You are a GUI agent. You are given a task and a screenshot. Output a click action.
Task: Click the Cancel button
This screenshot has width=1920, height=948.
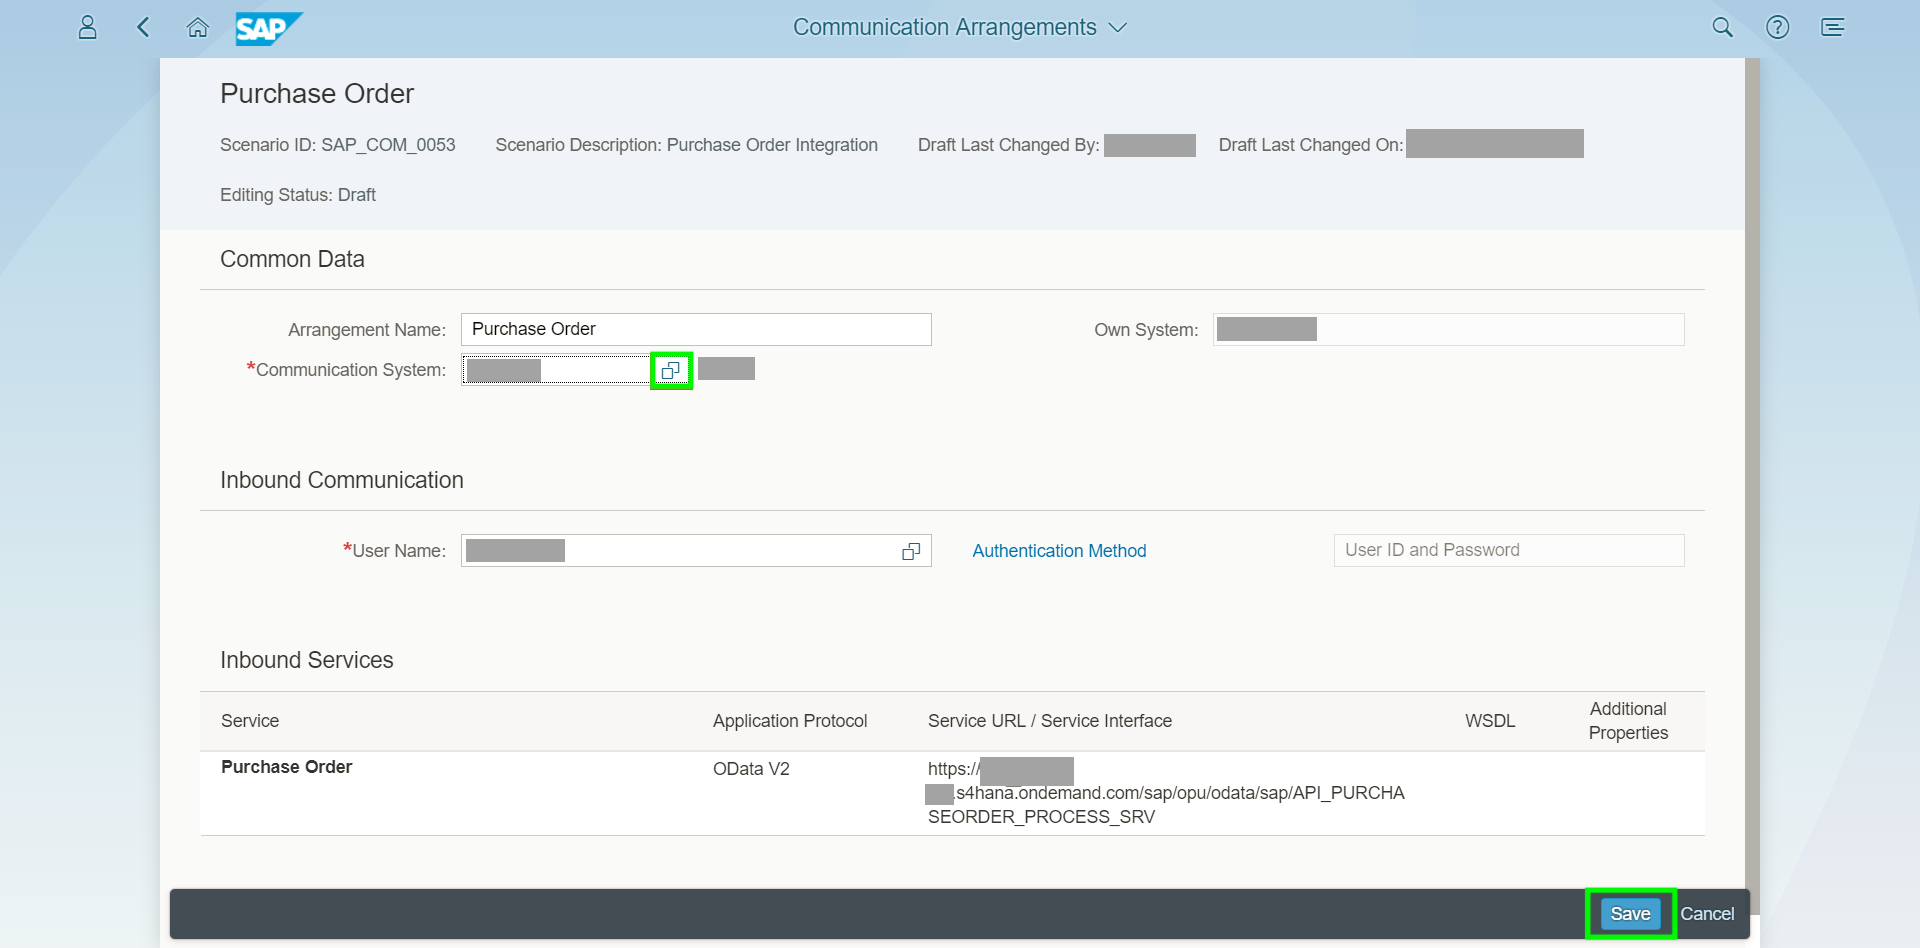[1707, 914]
